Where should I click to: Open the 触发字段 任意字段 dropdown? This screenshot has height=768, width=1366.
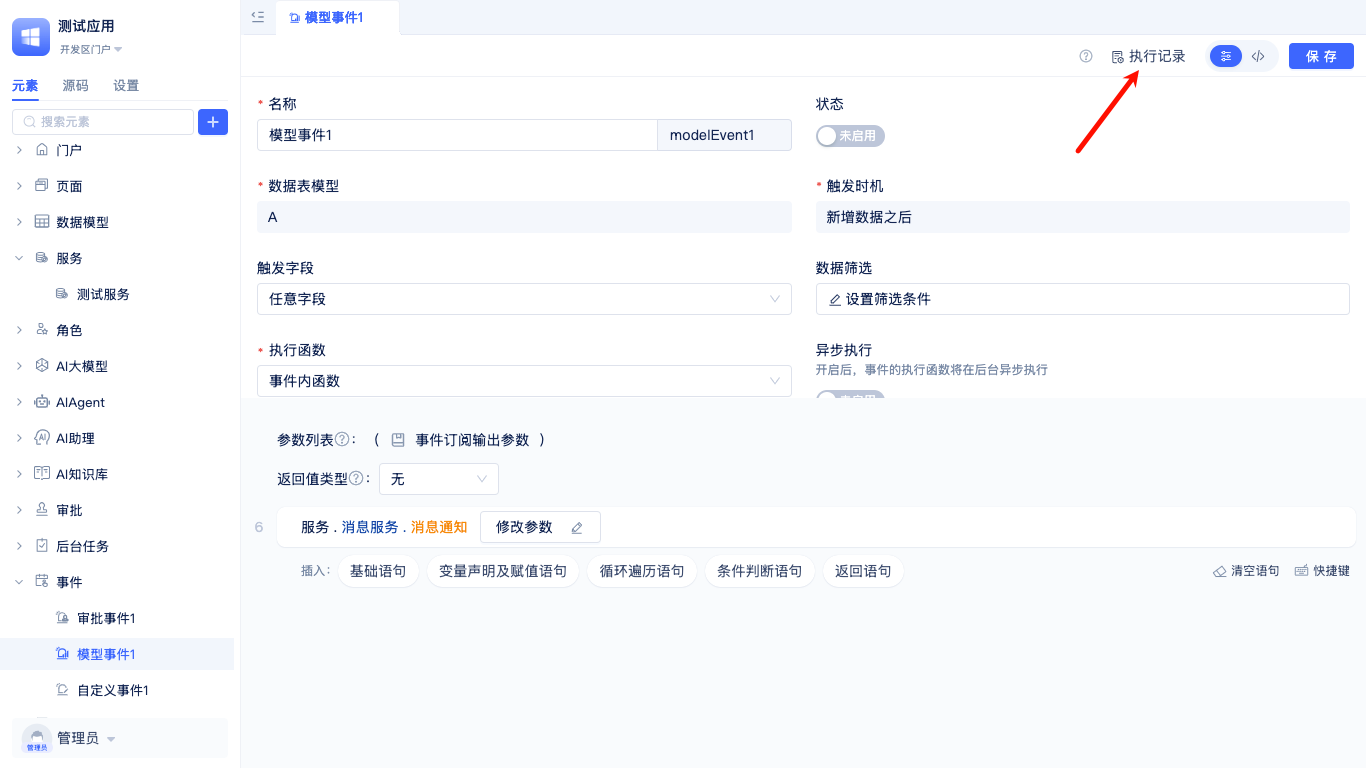point(524,299)
